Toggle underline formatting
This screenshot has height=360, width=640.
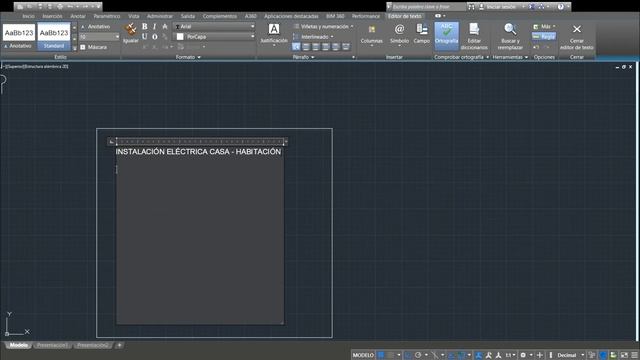coord(144,37)
